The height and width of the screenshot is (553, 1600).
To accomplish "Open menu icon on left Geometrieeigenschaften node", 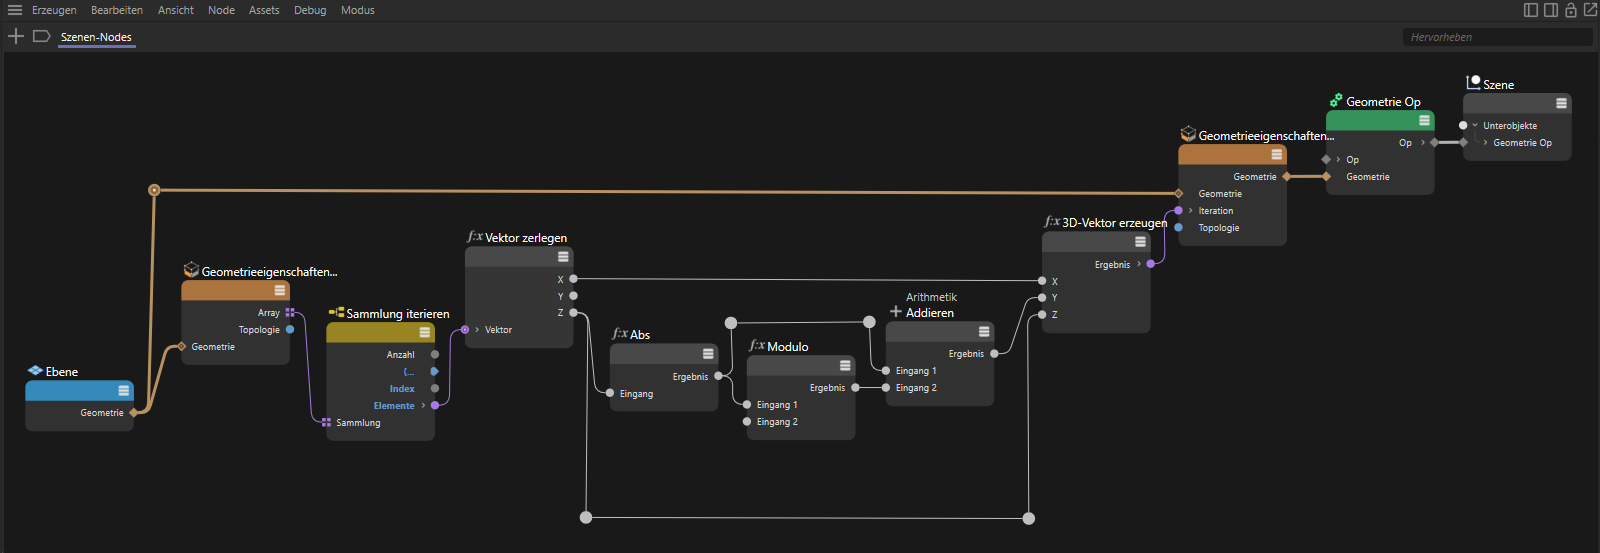I will tap(280, 290).
